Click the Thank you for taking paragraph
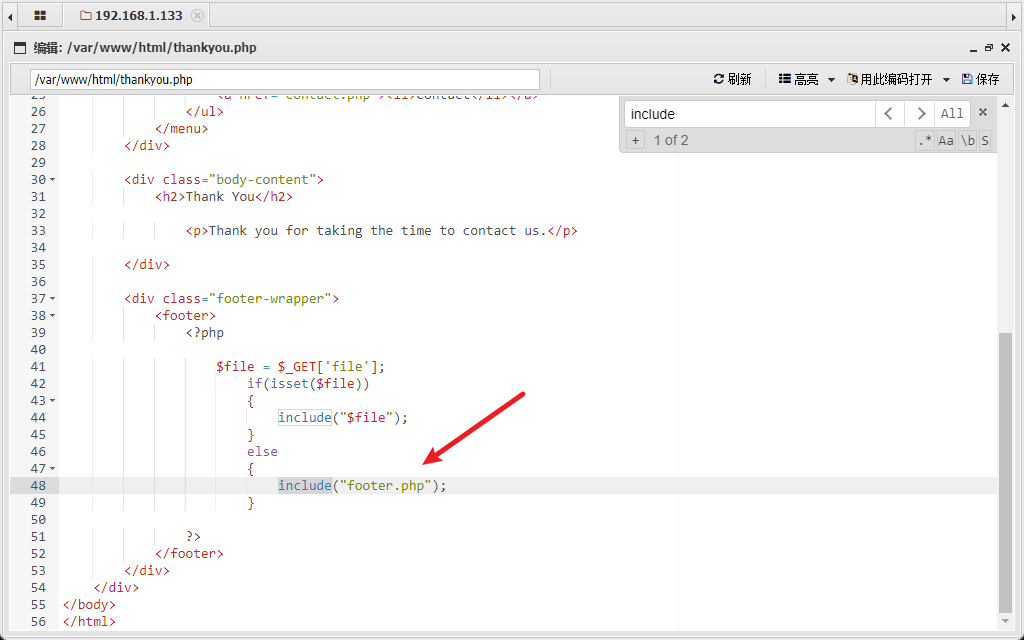 [381, 231]
